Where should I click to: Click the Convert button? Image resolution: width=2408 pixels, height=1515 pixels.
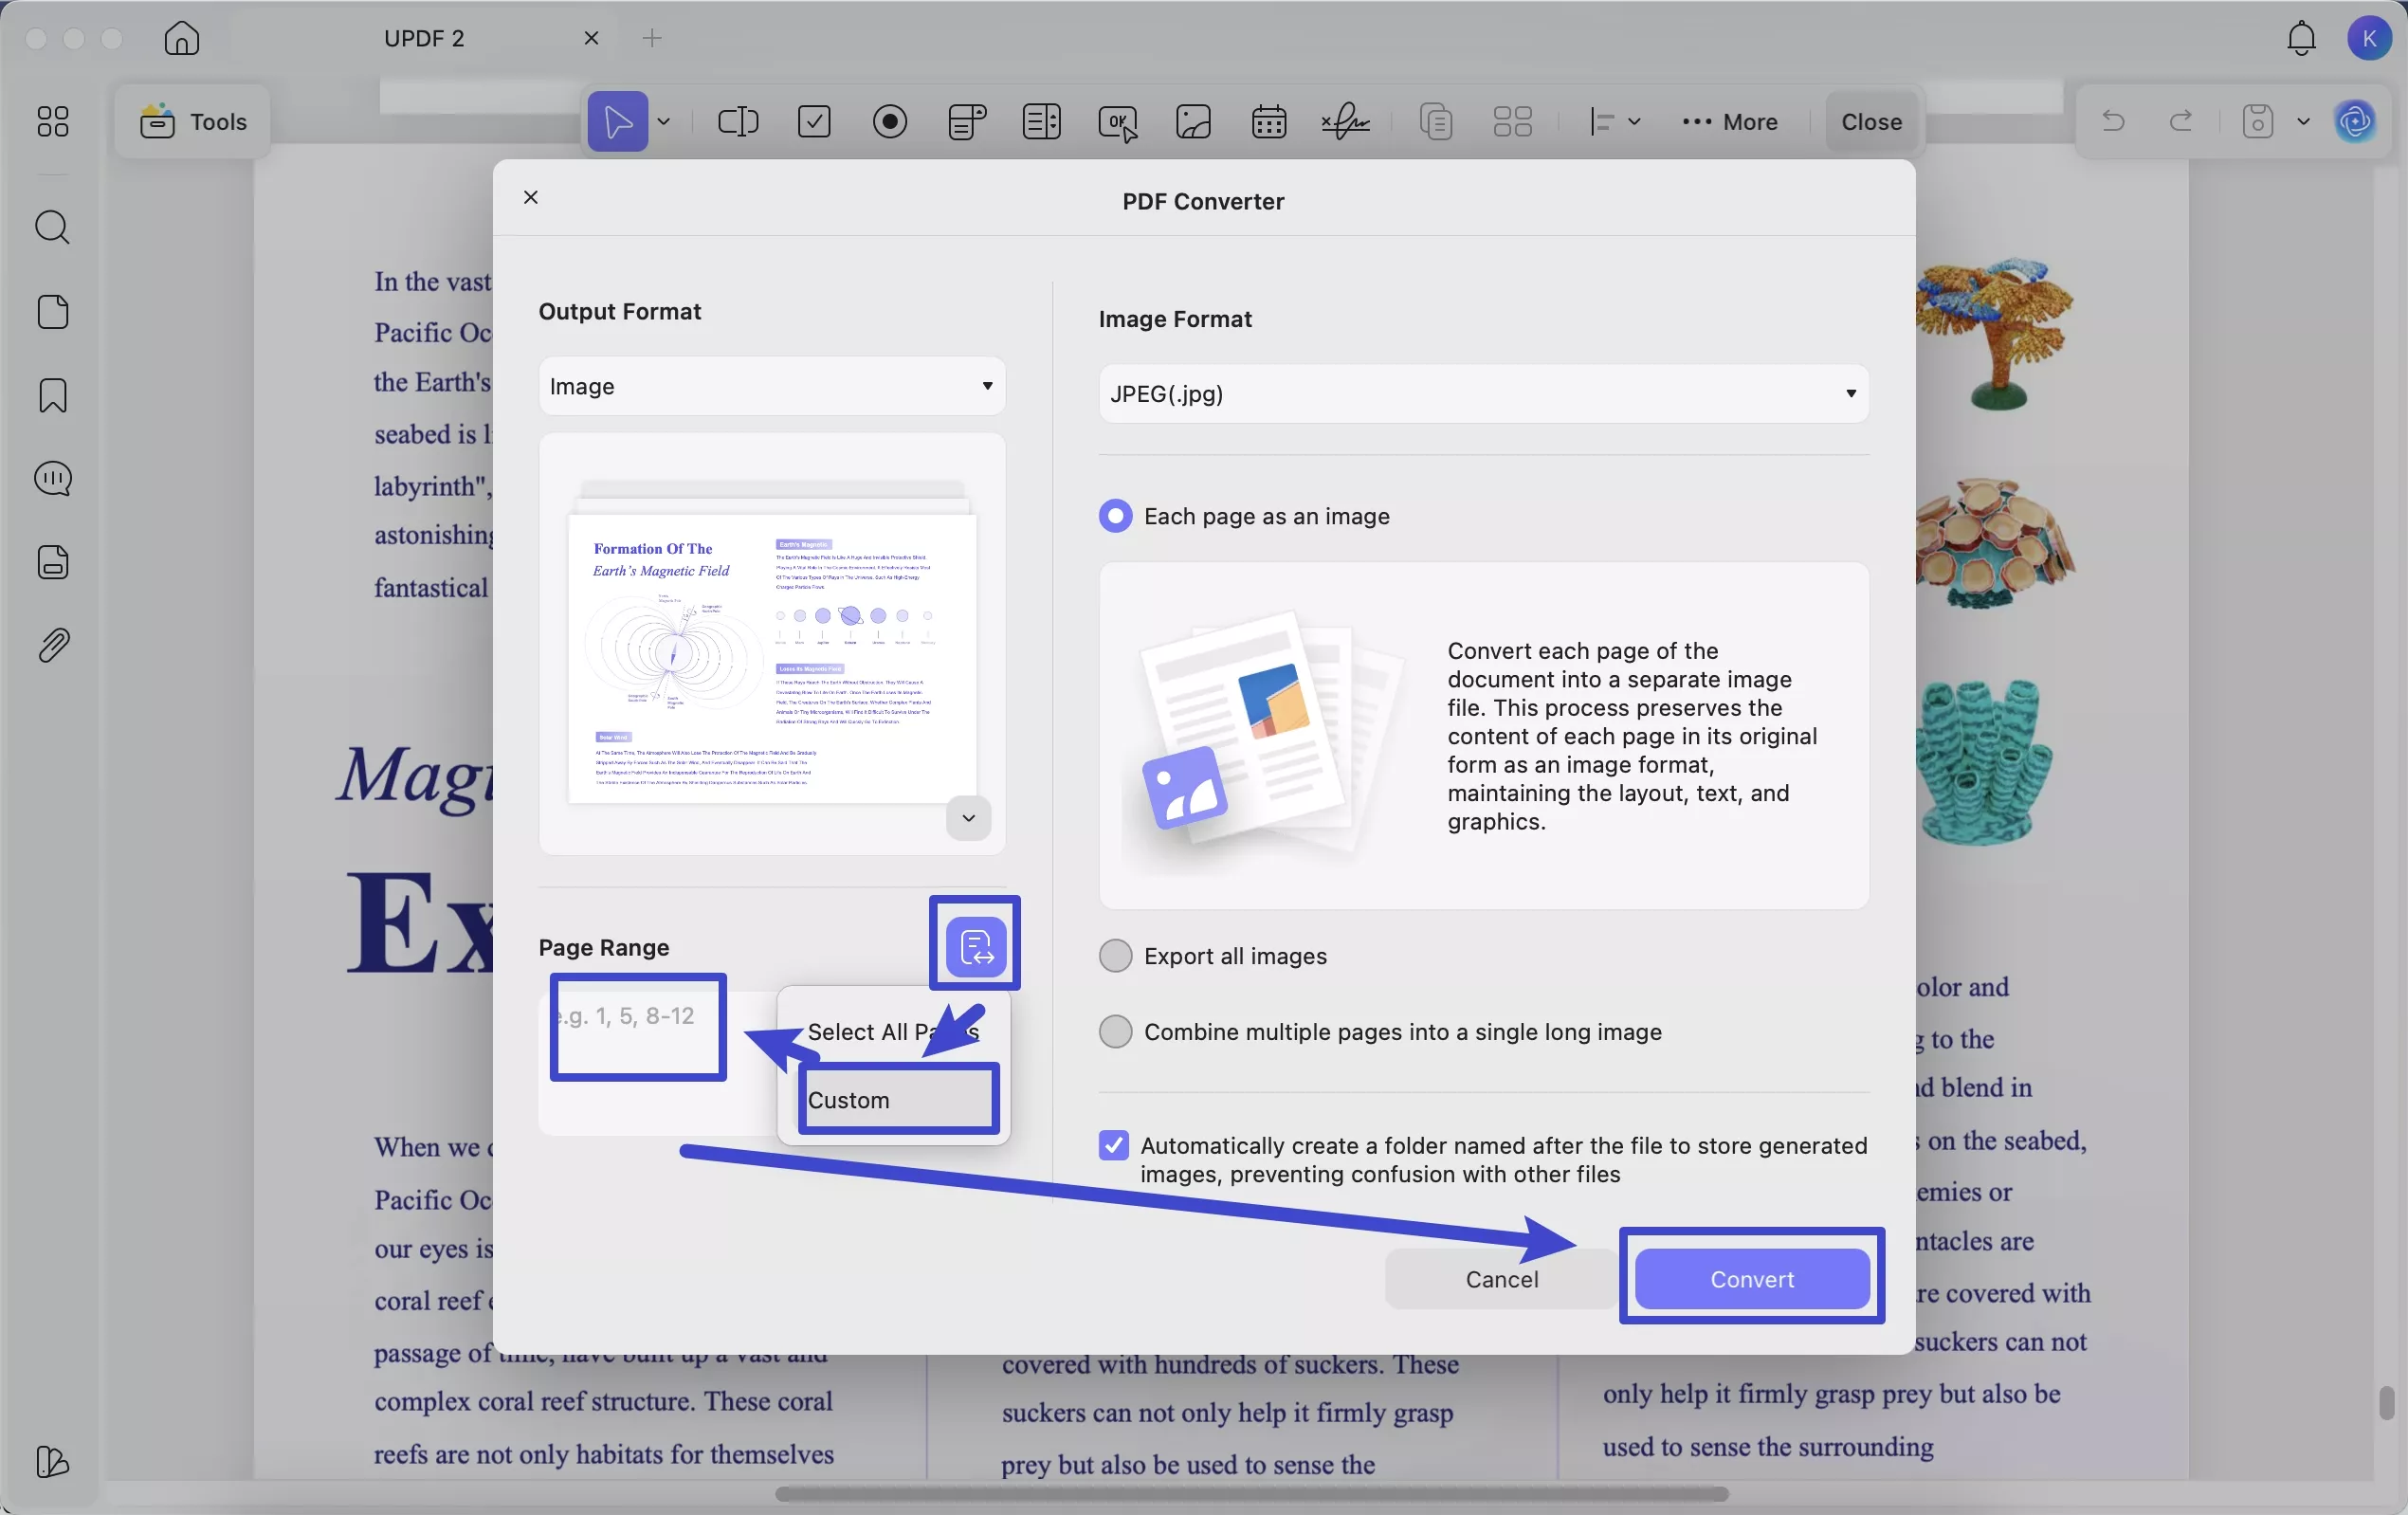[x=1751, y=1279]
